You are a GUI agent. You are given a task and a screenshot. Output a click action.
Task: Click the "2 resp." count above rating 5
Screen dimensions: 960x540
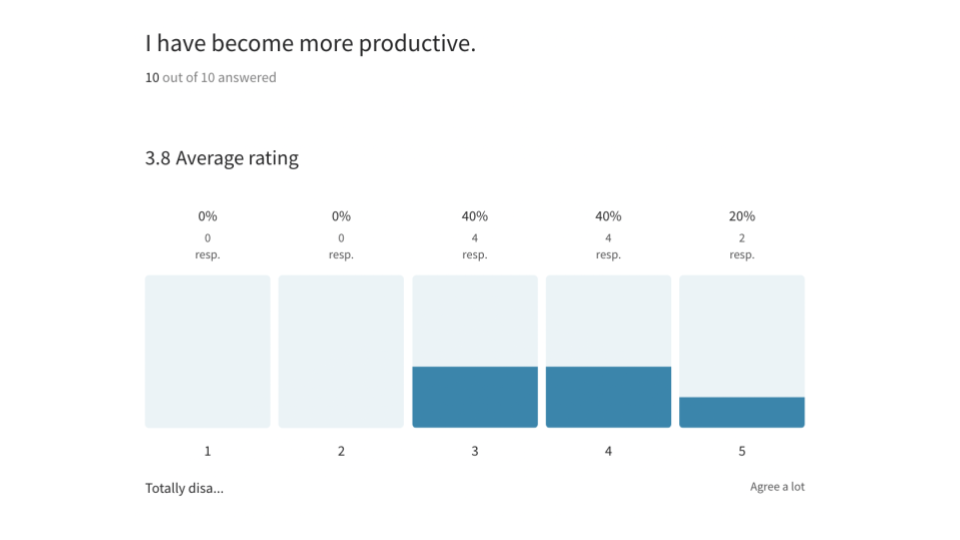tap(742, 246)
